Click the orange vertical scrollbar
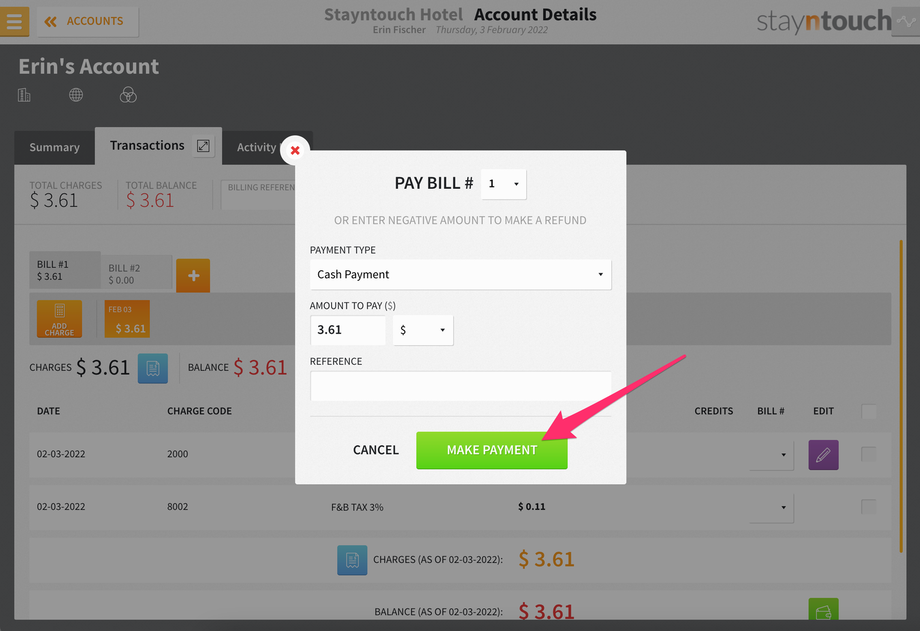The width and height of the screenshot is (920, 631). 901,396
